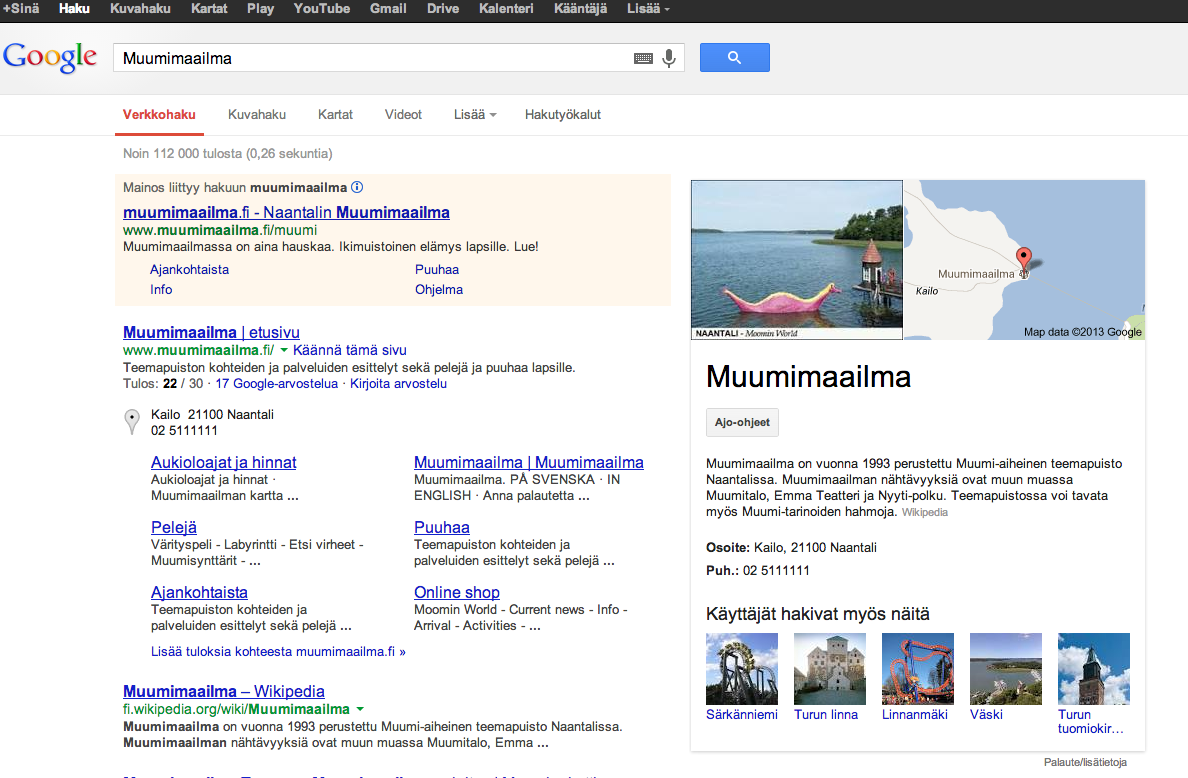Click Käännä tämä sivu translate link

350,350
